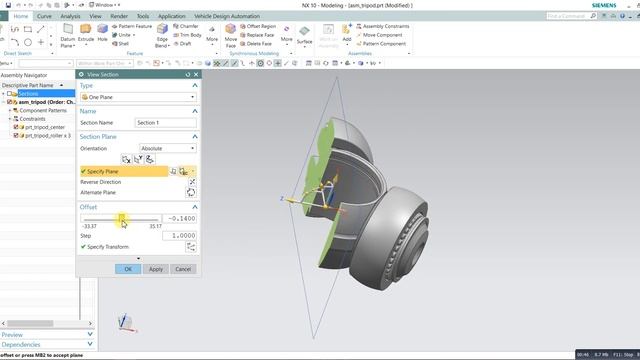Image resolution: width=640 pixels, height=360 pixels.
Task: Set section plane to X axis
Action: tap(126, 160)
